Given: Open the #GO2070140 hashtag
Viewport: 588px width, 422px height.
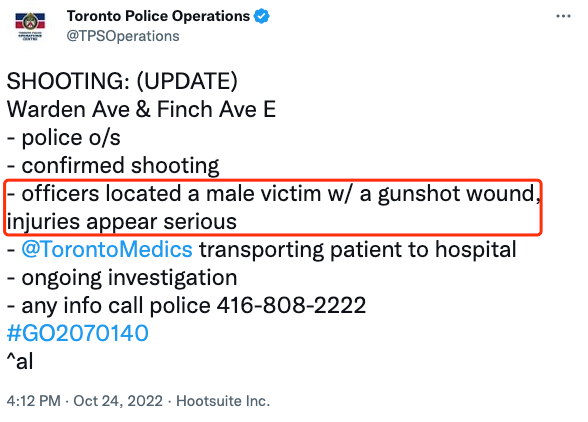Looking at the screenshot, I should (78, 333).
